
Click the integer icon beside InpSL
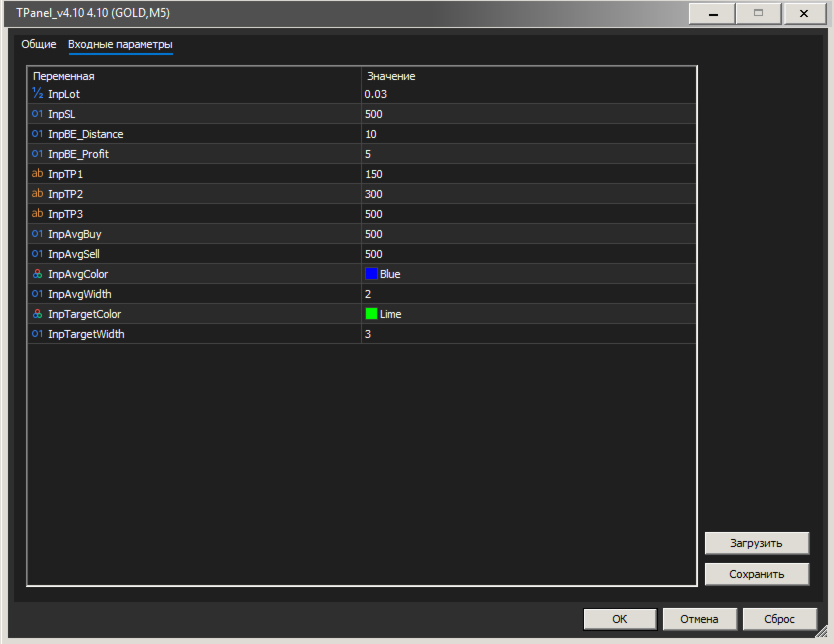[37, 114]
